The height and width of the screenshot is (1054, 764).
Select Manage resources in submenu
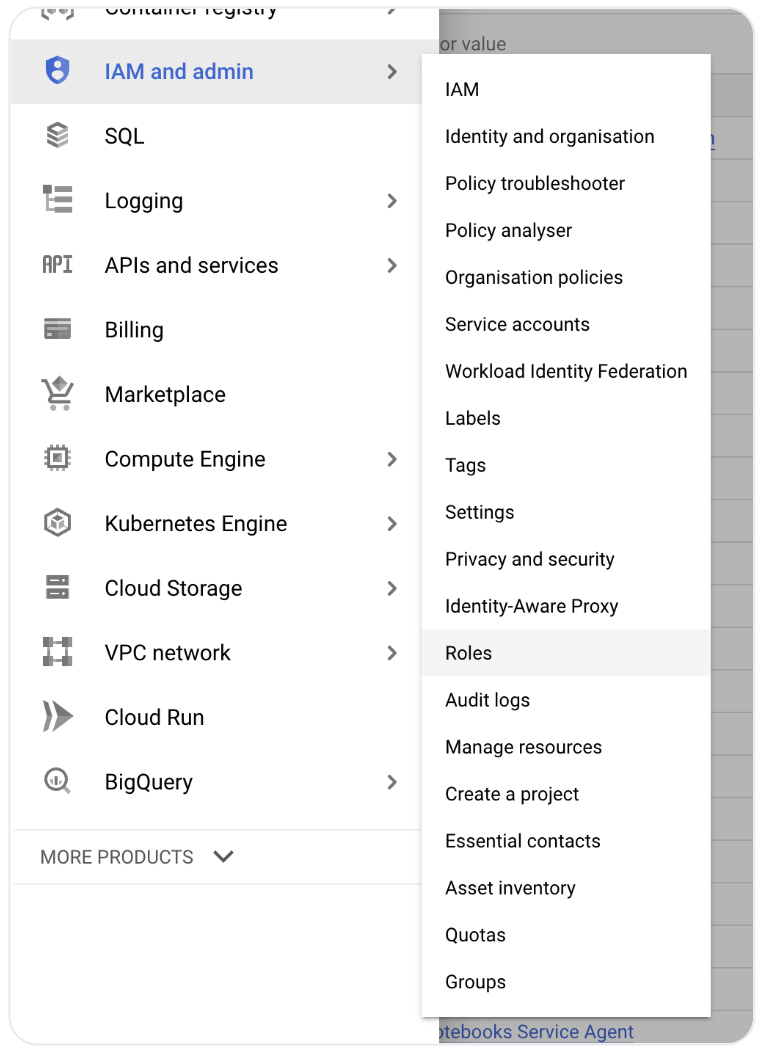[x=566, y=747]
